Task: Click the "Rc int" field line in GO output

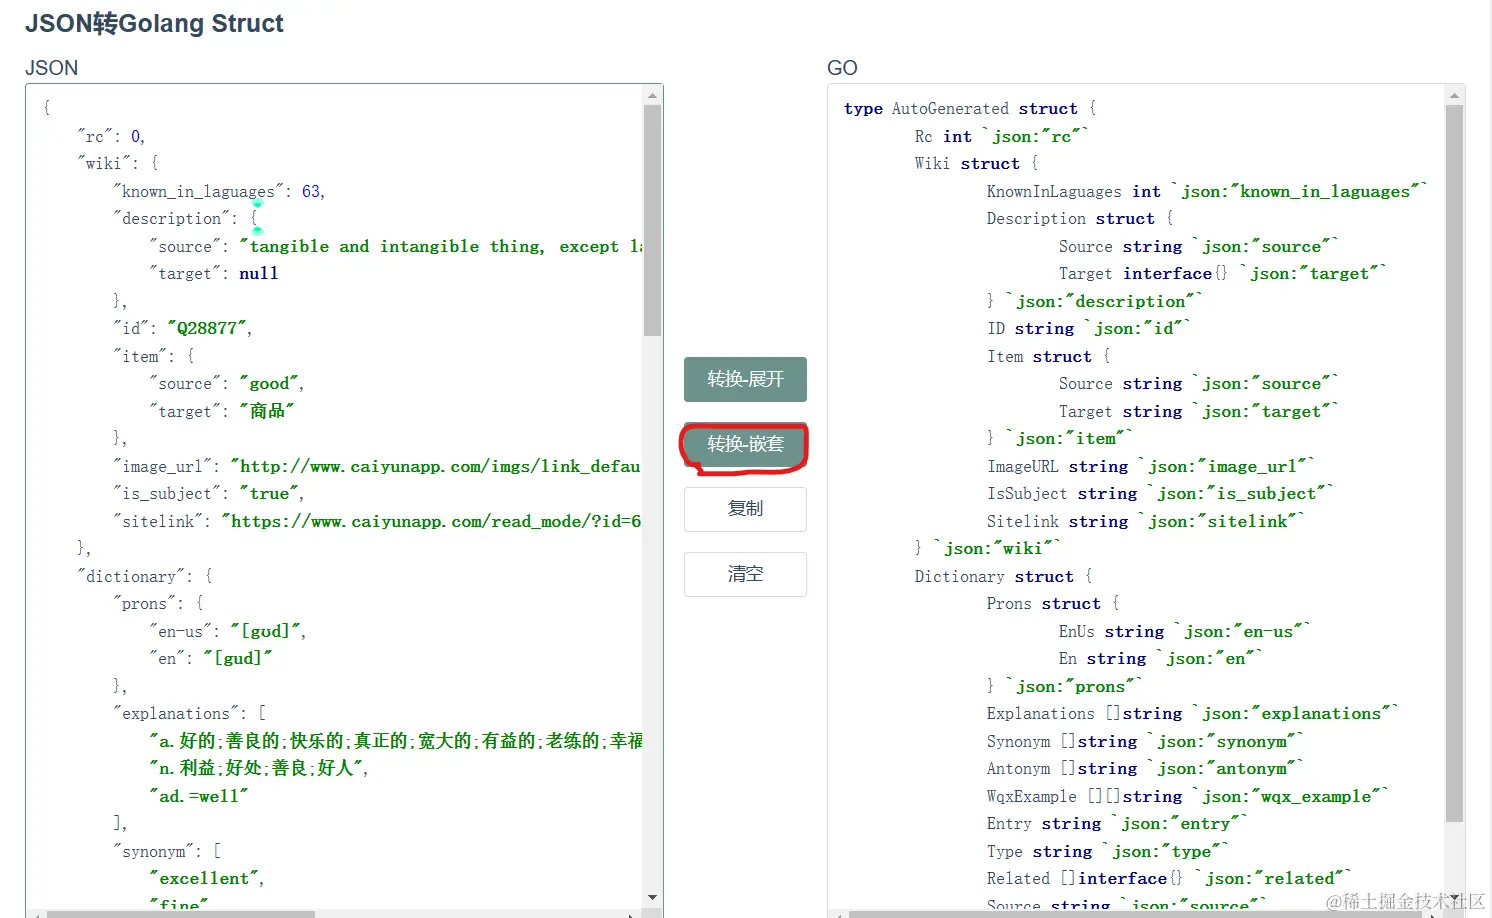Action: (1002, 136)
